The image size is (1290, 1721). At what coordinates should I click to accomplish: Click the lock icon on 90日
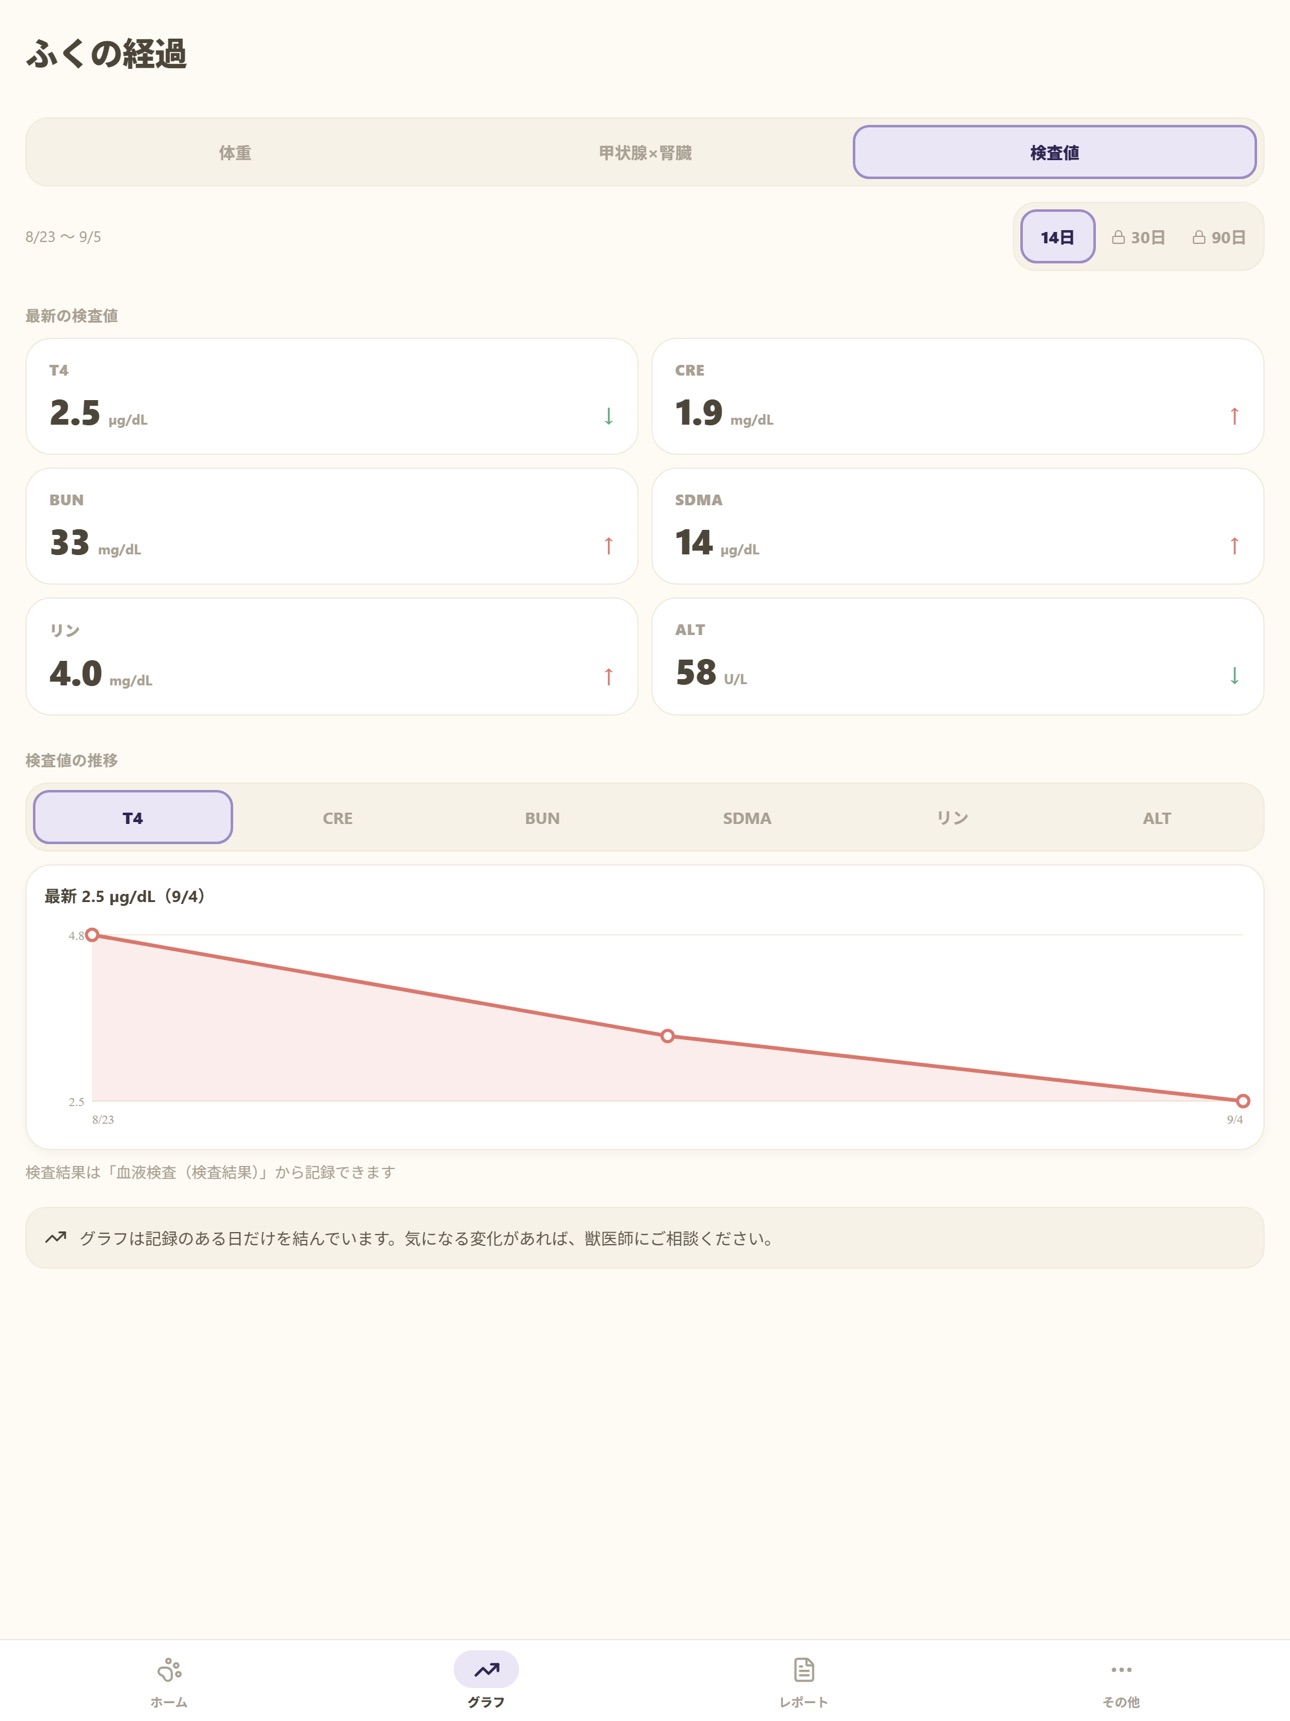1199,237
